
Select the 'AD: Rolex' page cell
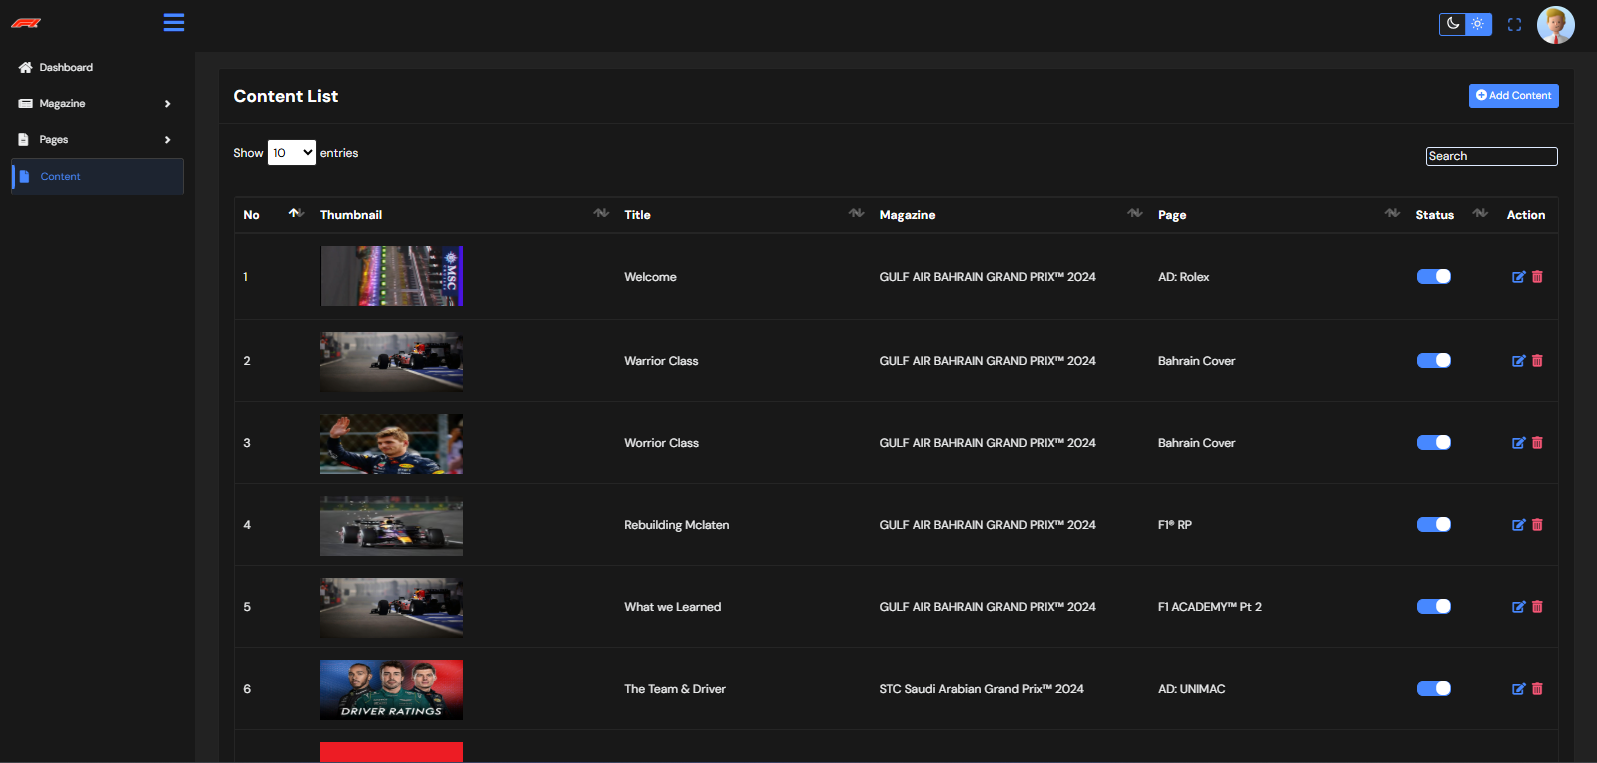point(1184,277)
